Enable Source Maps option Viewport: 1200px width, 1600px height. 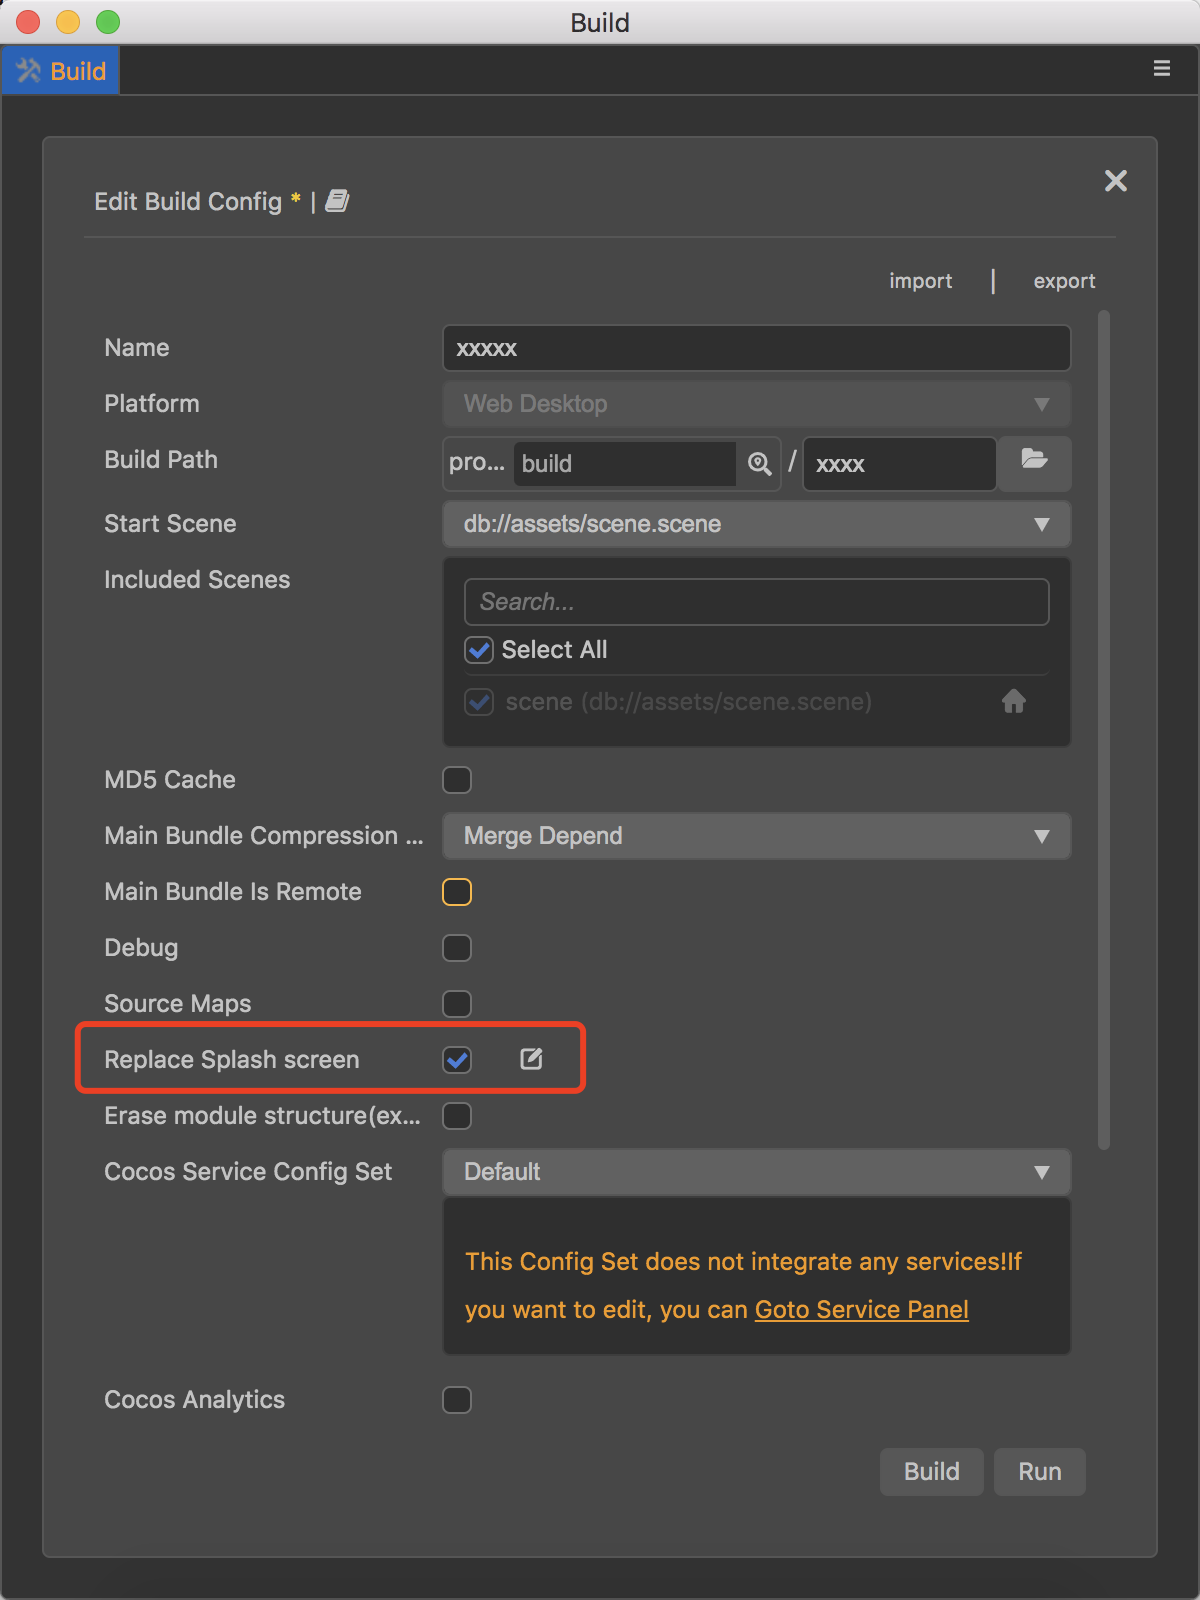click(x=457, y=1004)
